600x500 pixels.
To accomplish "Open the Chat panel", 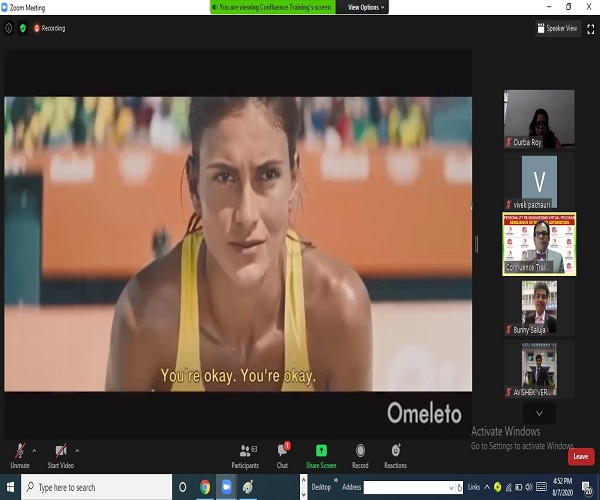I will tap(283, 456).
